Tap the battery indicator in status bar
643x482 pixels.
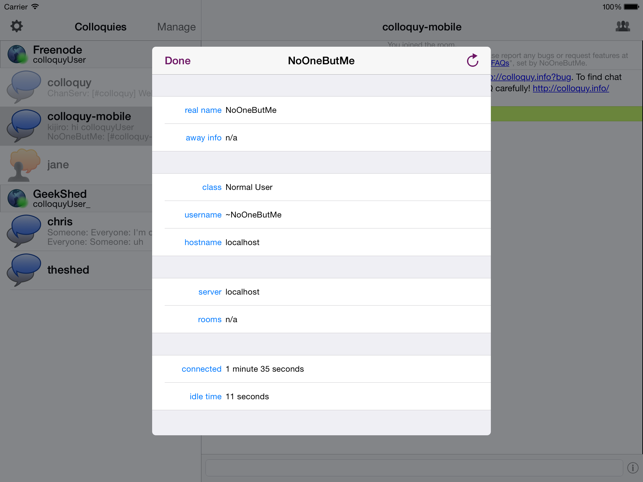tap(631, 7)
